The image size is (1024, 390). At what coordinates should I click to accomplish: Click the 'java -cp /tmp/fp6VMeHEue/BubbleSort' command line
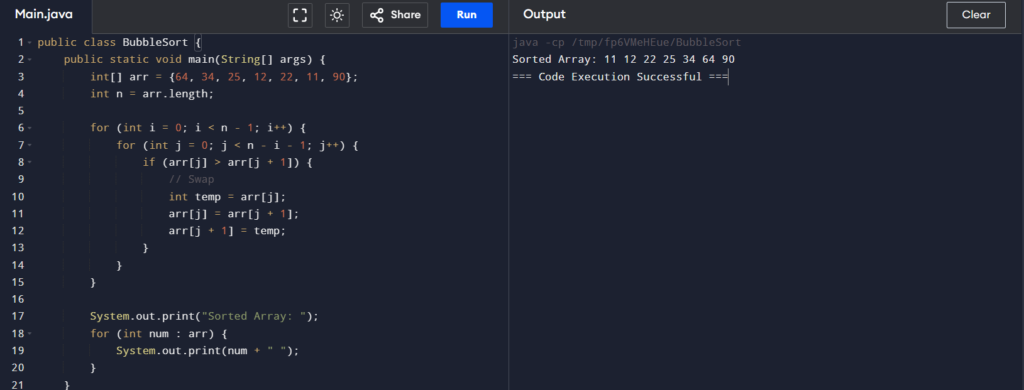click(x=627, y=42)
